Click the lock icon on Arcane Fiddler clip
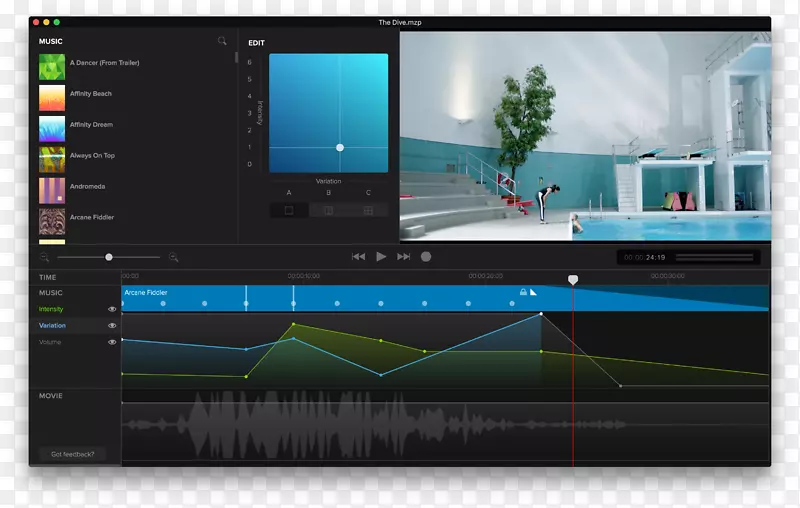The height and width of the screenshot is (508, 800). [522, 292]
